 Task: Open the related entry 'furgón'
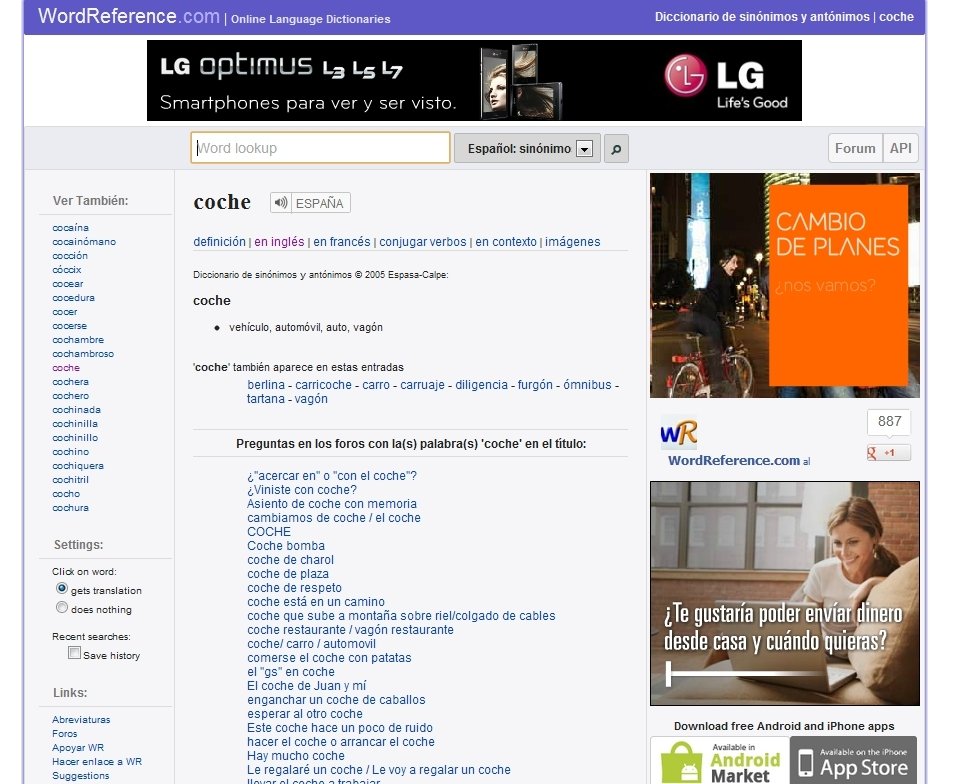(x=536, y=385)
